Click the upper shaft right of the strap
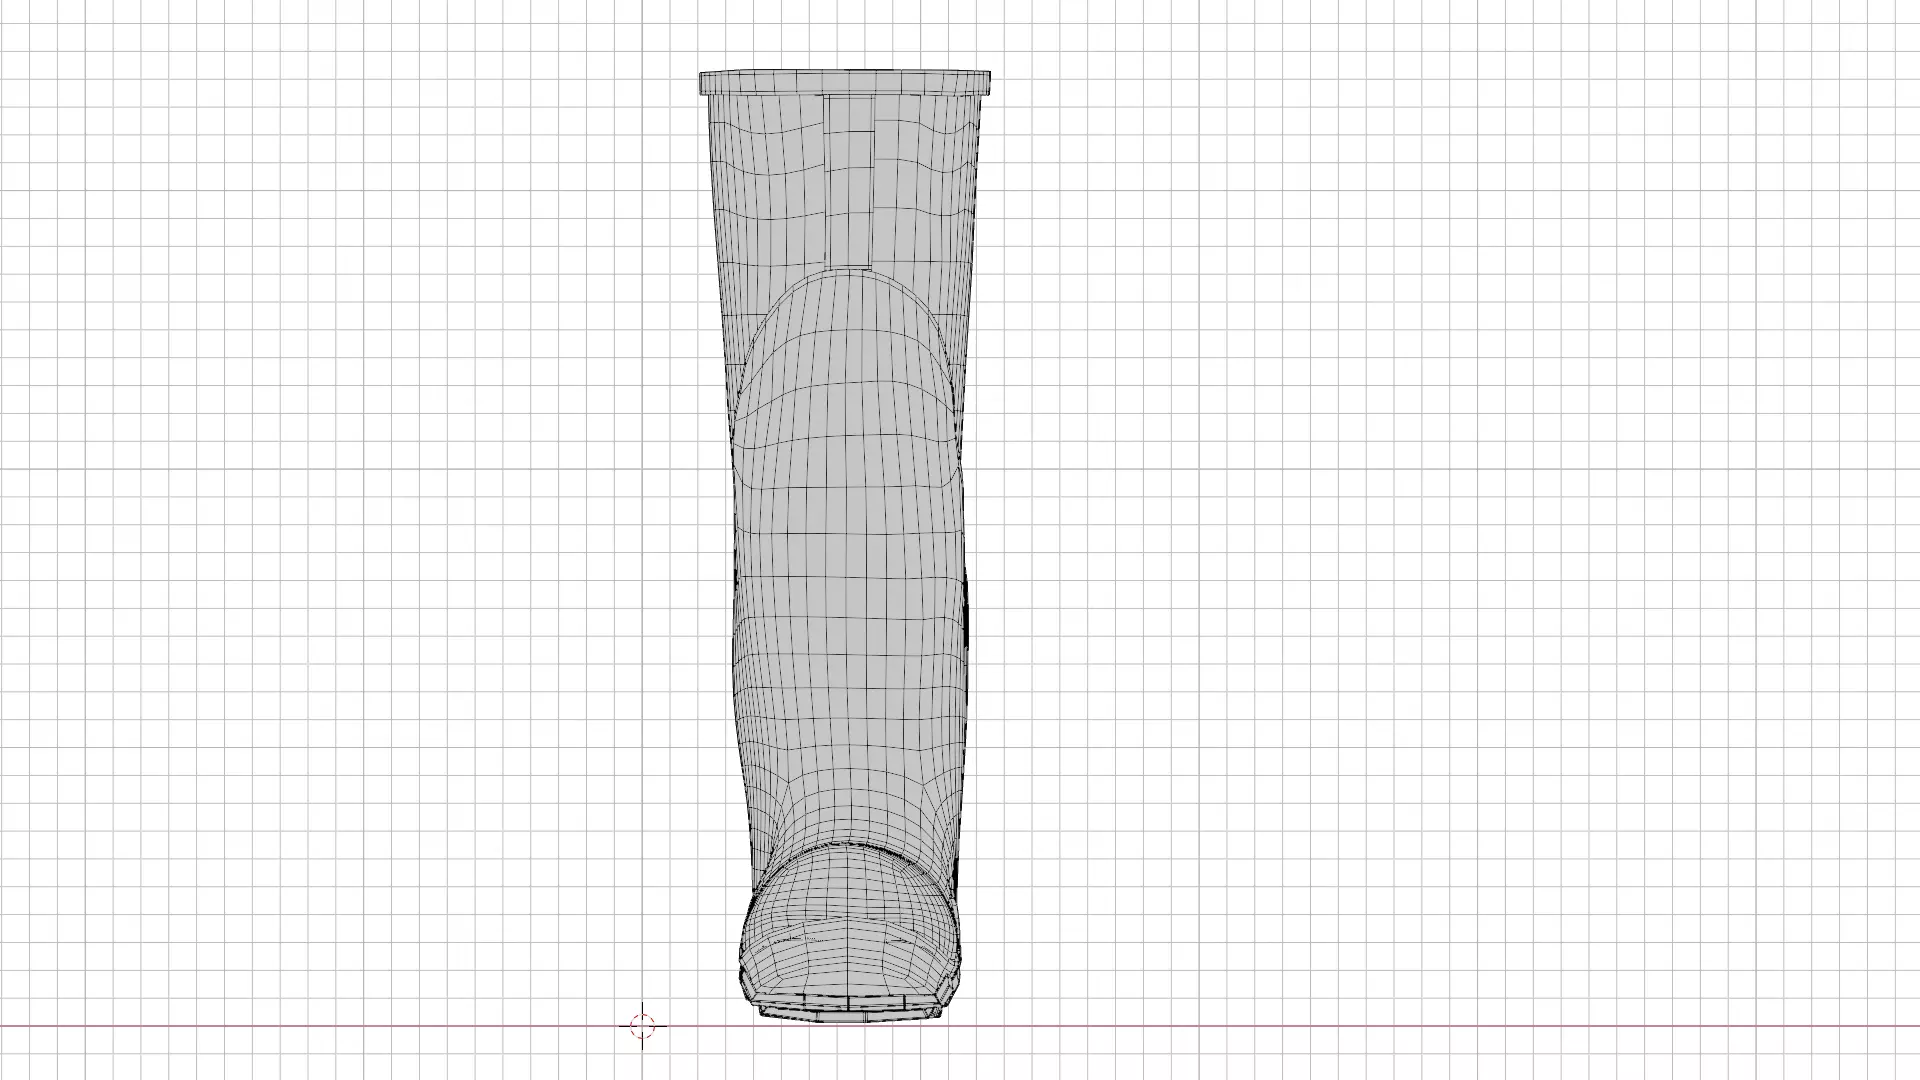1920x1080 pixels. click(925, 180)
